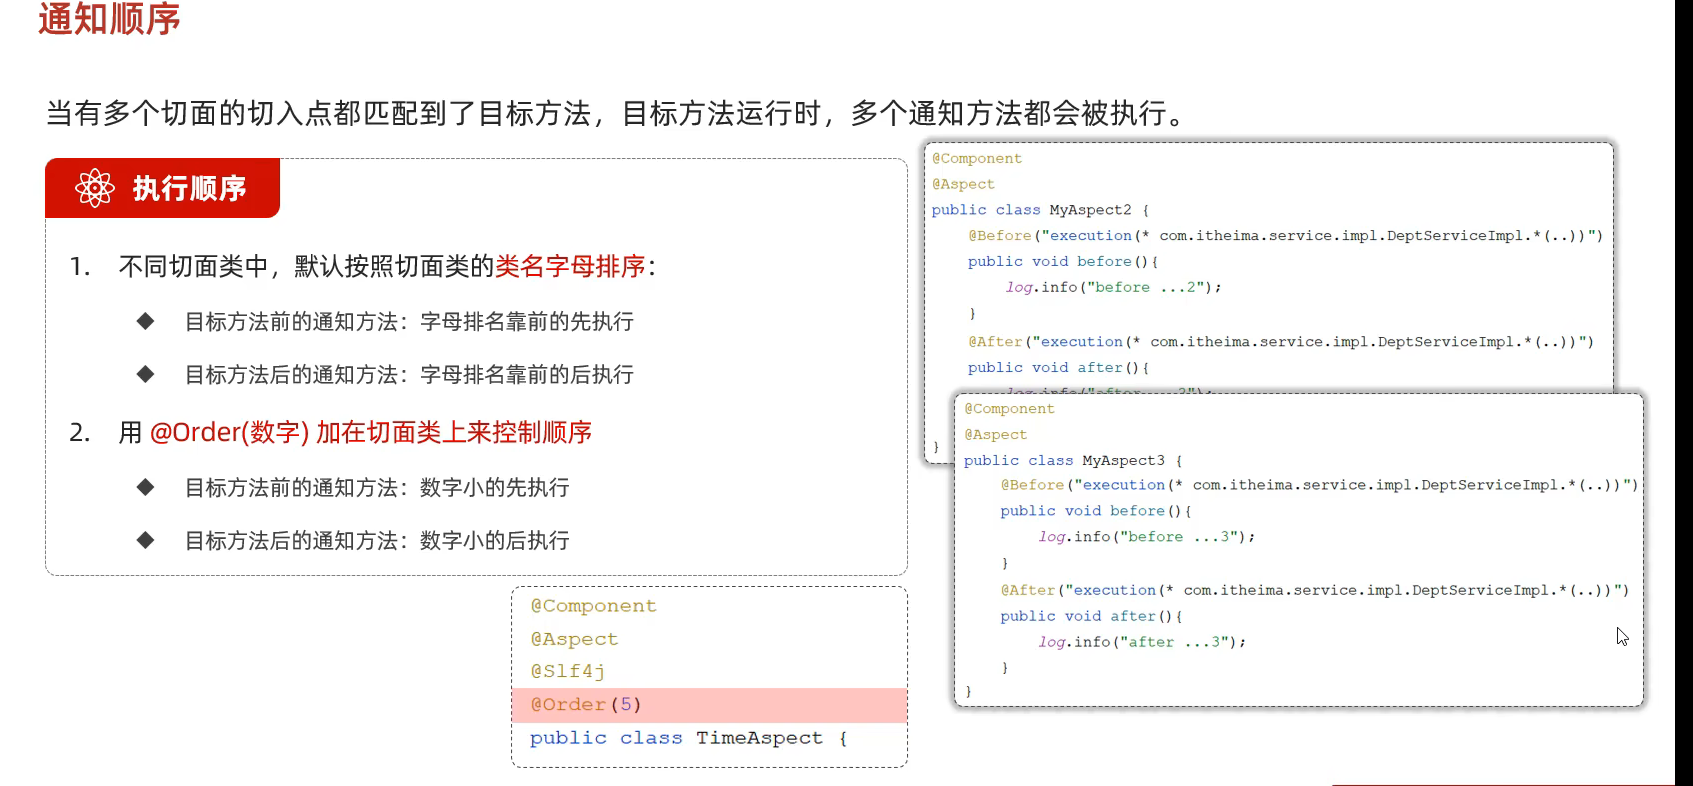
Task: Click the 通知顺序 slide title
Action: [x=109, y=20]
